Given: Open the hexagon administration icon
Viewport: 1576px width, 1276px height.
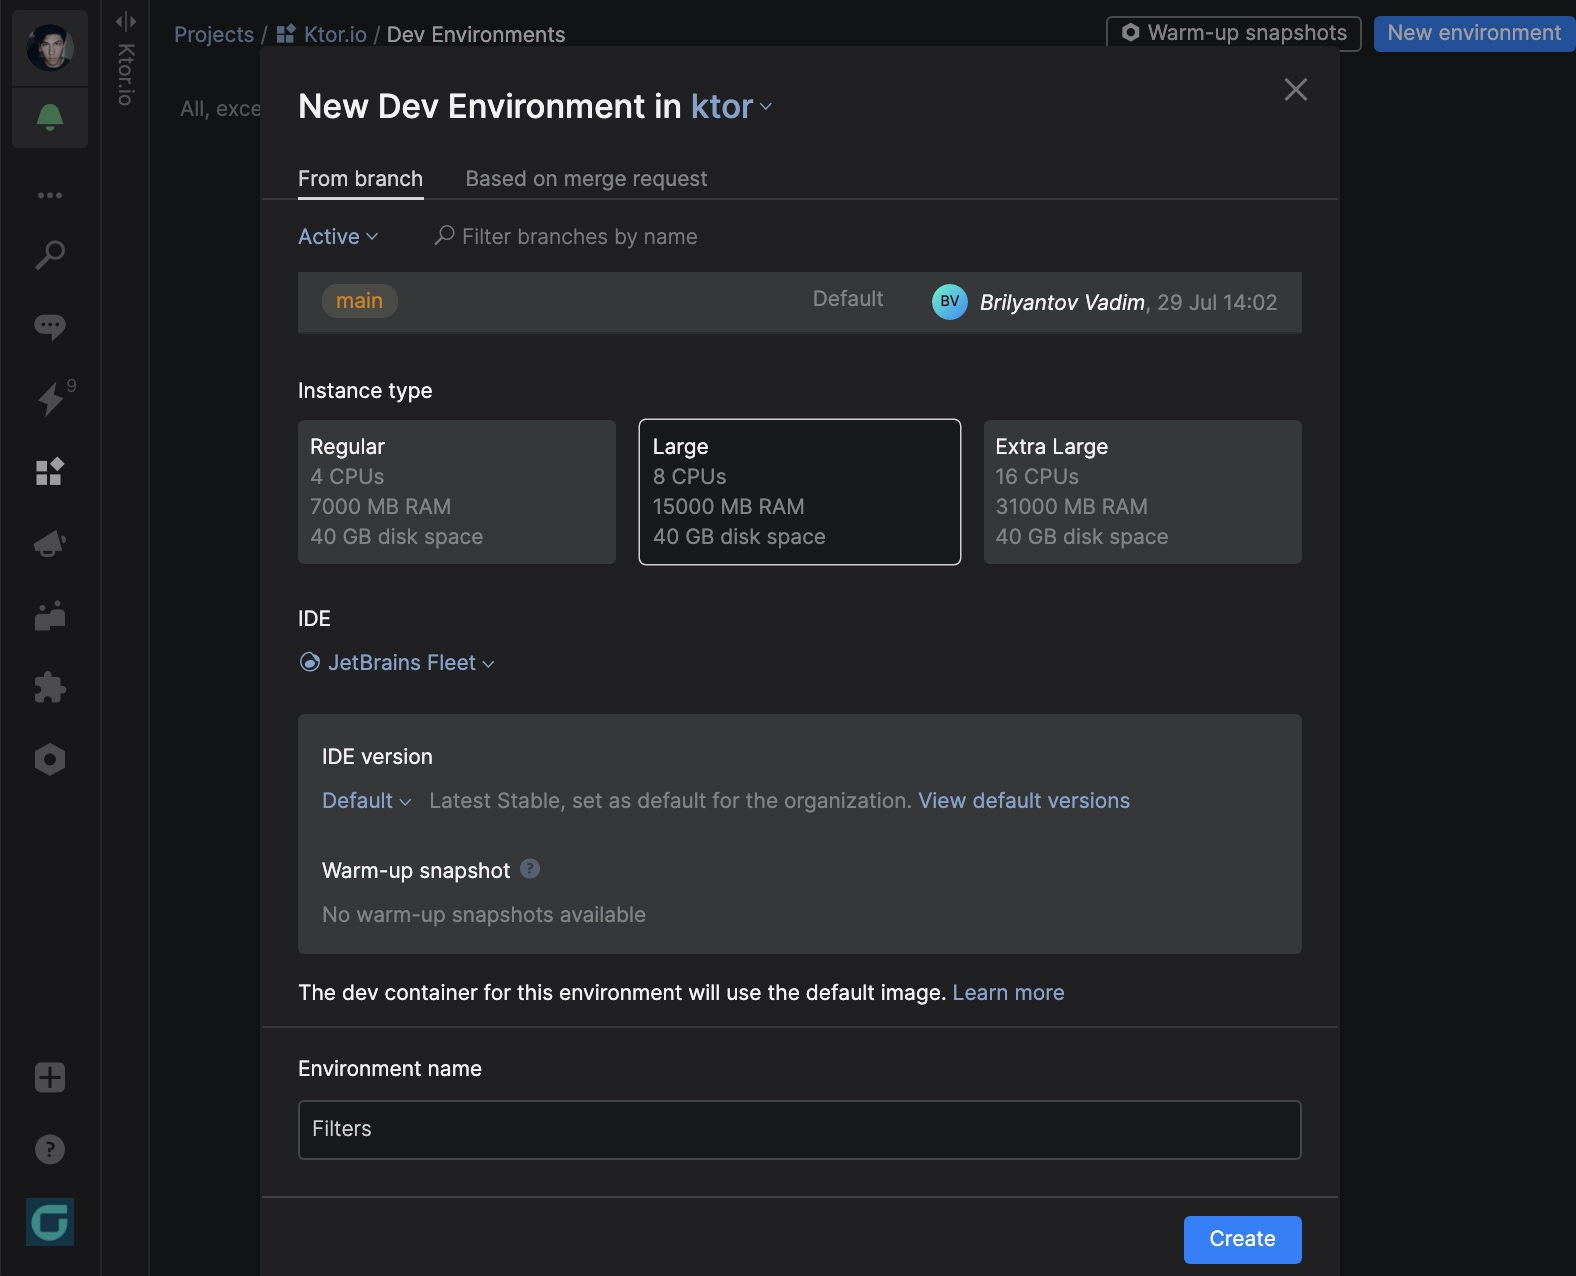Looking at the screenshot, I should pyautogui.click(x=50, y=760).
